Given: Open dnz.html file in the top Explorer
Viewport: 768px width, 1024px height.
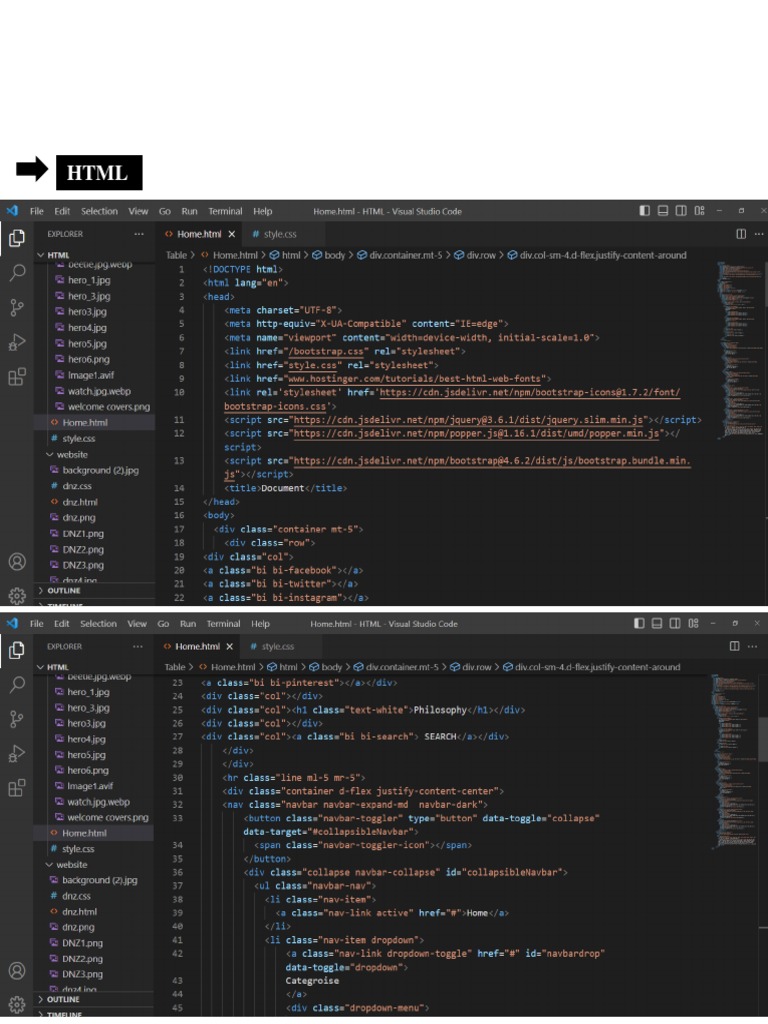Looking at the screenshot, I should coord(80,502).
